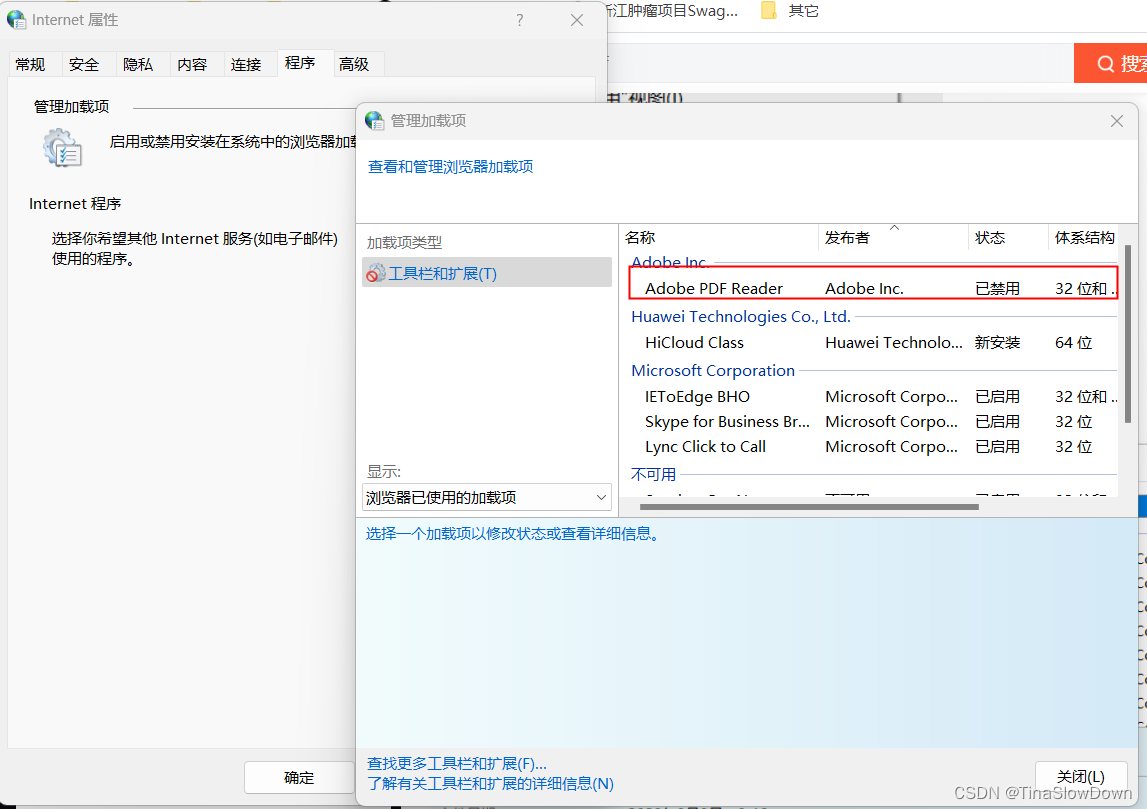Close the 管理加载项 dialog with X
The image size is (1147, 809).
(x=1116, y=121)
